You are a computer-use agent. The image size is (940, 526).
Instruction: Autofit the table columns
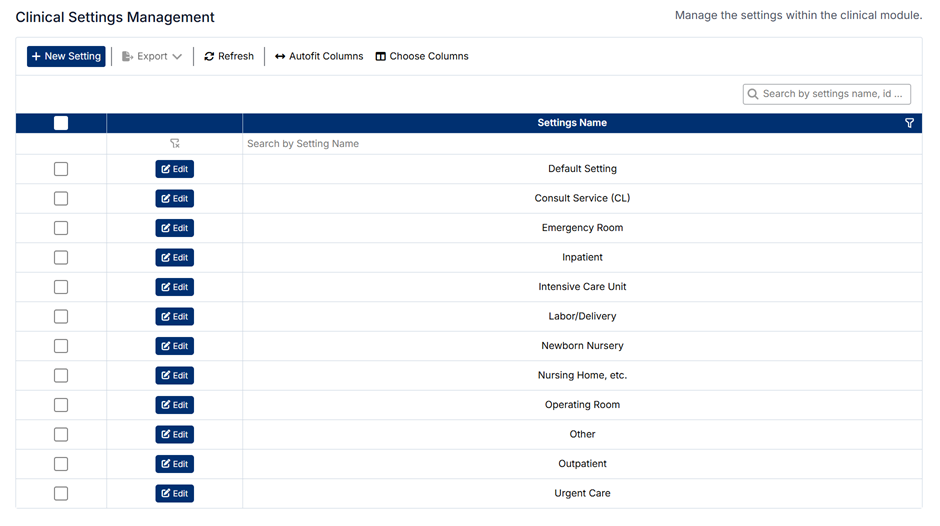(x=319, y=57)
